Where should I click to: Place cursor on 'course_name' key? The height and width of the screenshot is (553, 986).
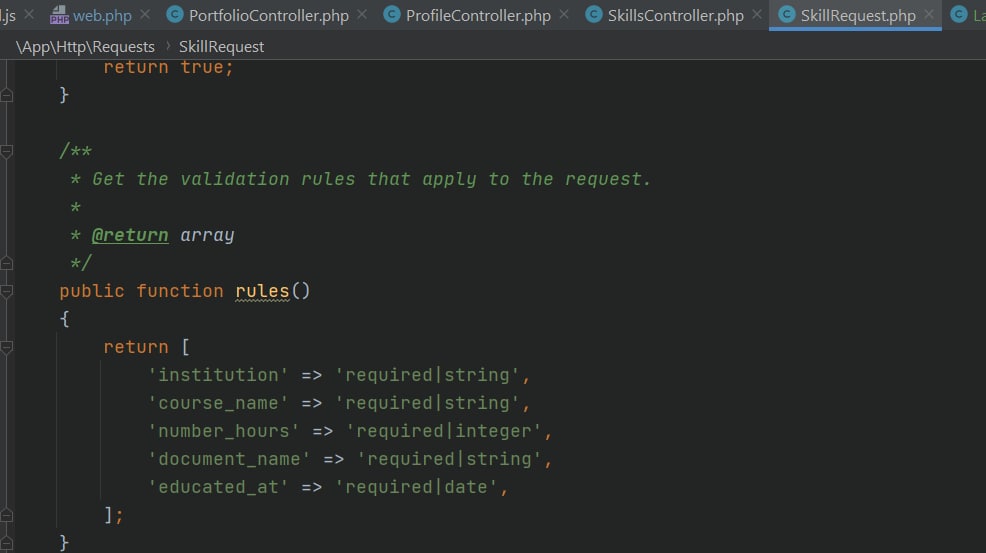pos(218,403)
